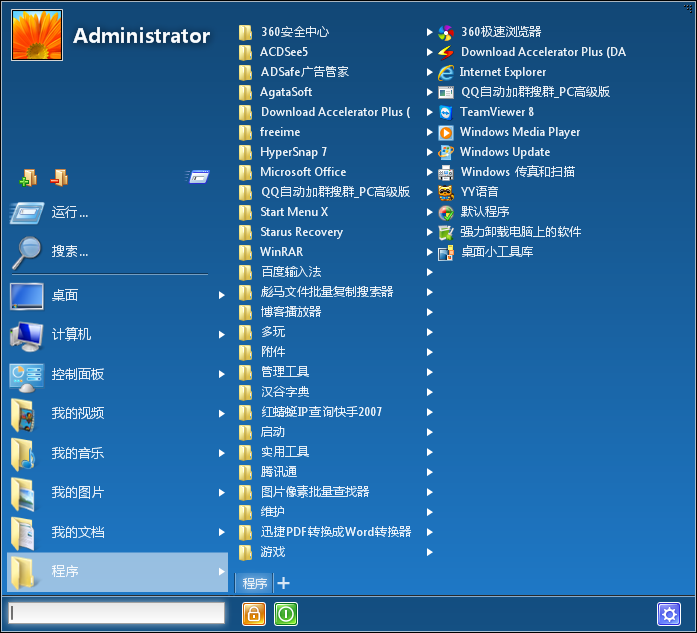The image size is (697, 633).
Task: Add a new tab with plus button
Action: 283,583
